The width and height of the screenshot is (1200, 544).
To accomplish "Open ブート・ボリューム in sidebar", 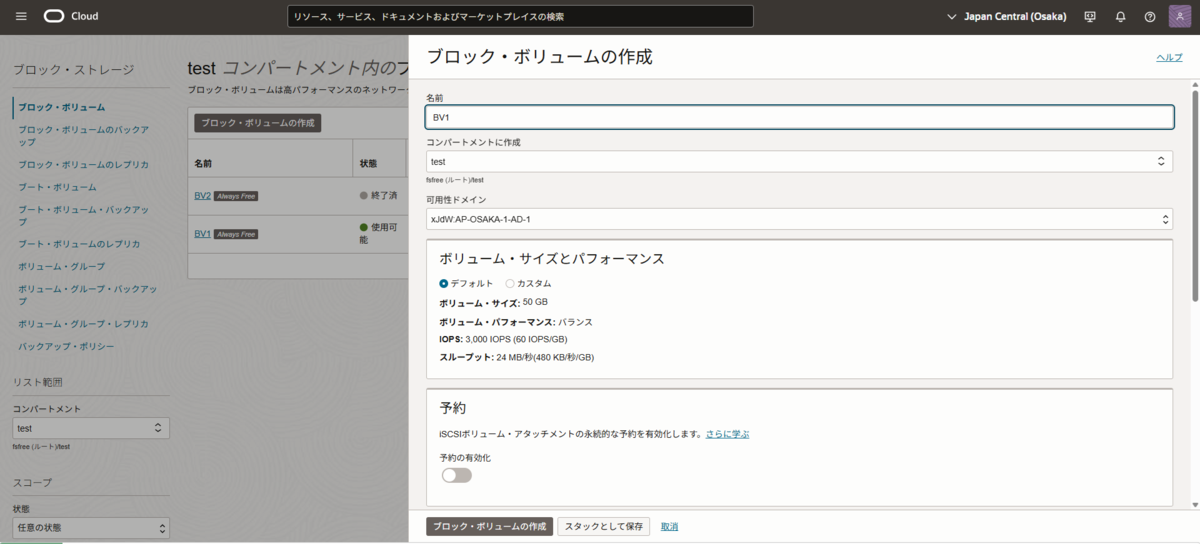I will coord(57,187).
